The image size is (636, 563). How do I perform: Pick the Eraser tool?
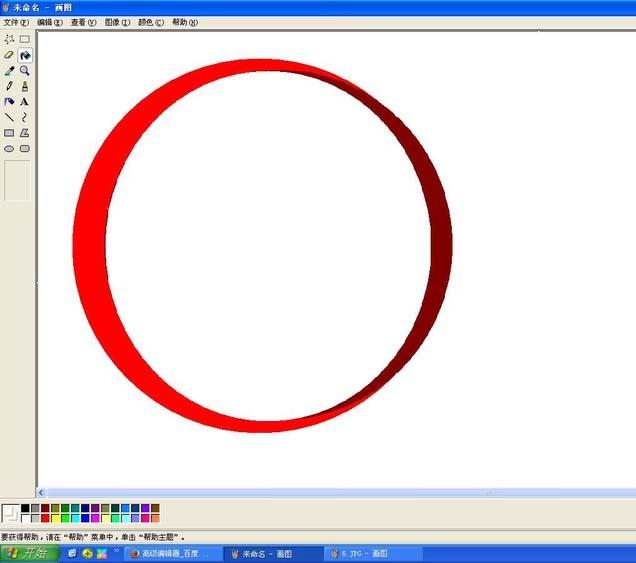coord(9,56)
